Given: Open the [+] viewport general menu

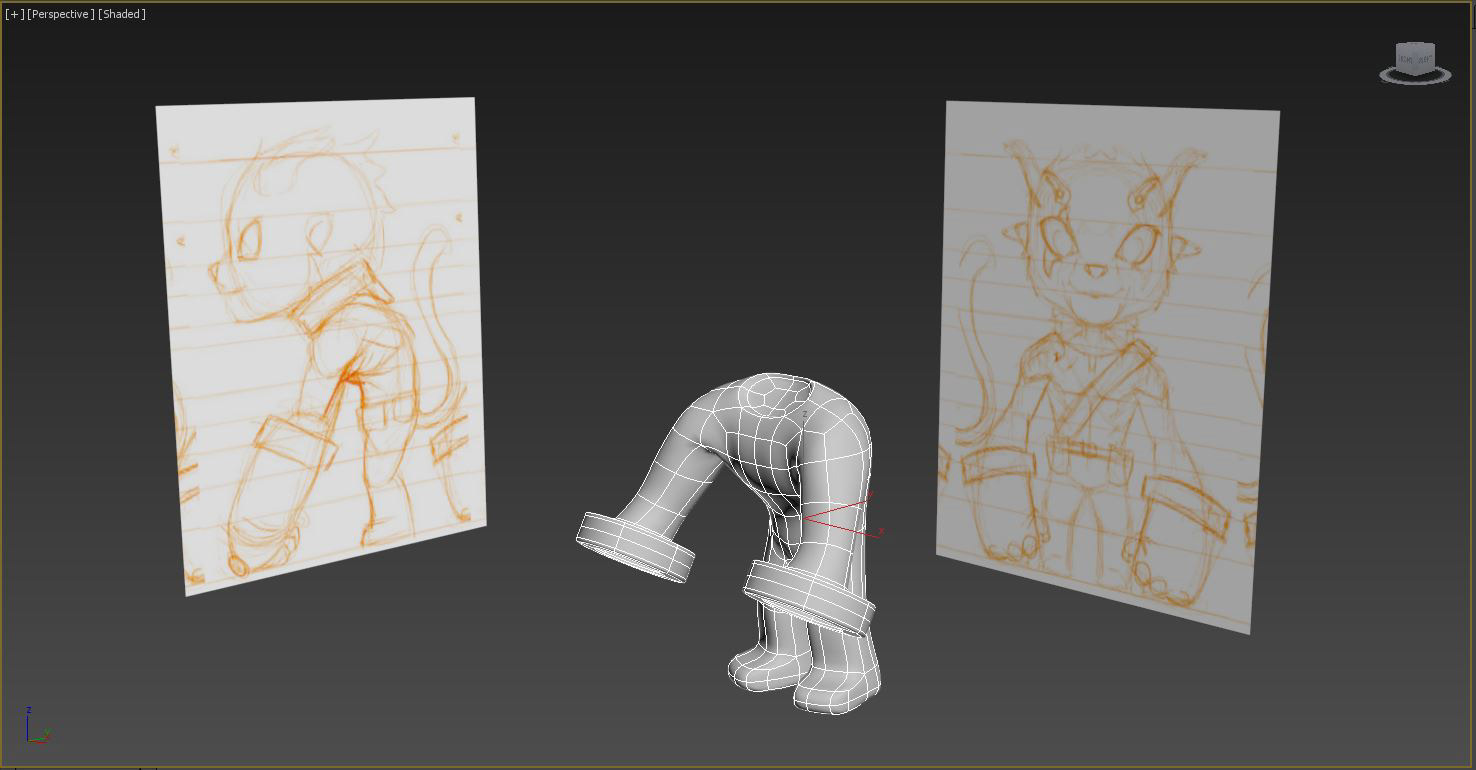Looking at the screenshot, I should click(14, 14).
